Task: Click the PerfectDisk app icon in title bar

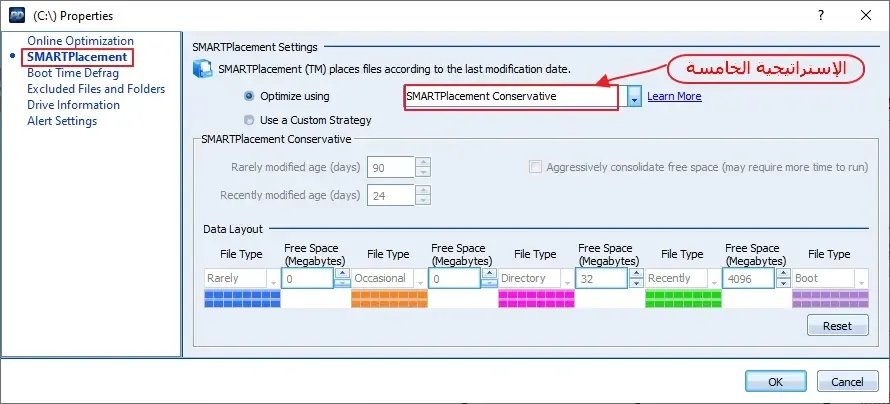Action: [x=17, y=15]
